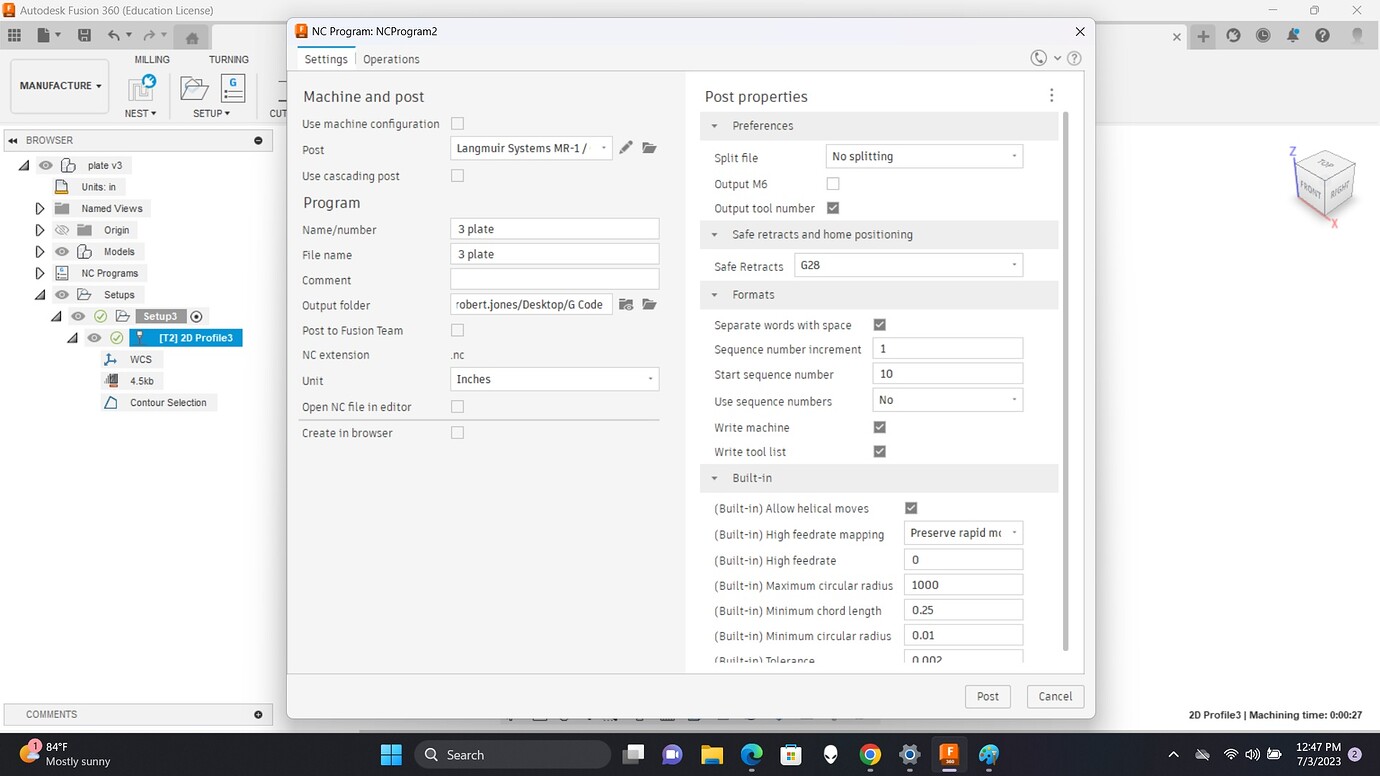The width and height of the screenshot is (1380, 776).
Task: Click the dialog help question mark icon
Action: 1074,58
